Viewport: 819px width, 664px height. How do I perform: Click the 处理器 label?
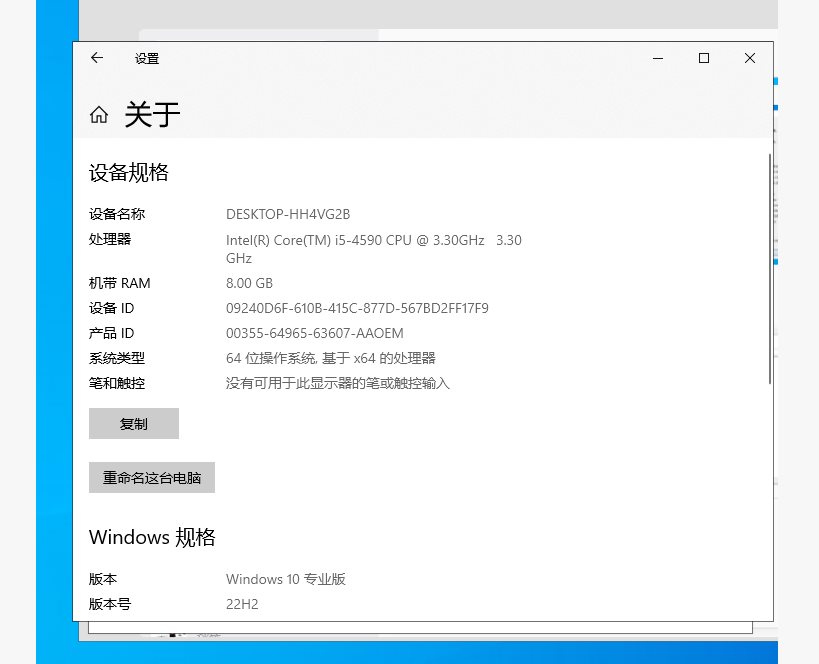[110, 239]
